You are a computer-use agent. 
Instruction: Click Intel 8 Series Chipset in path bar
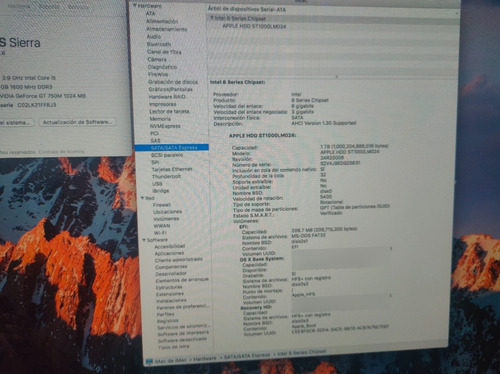click(302, 352)
